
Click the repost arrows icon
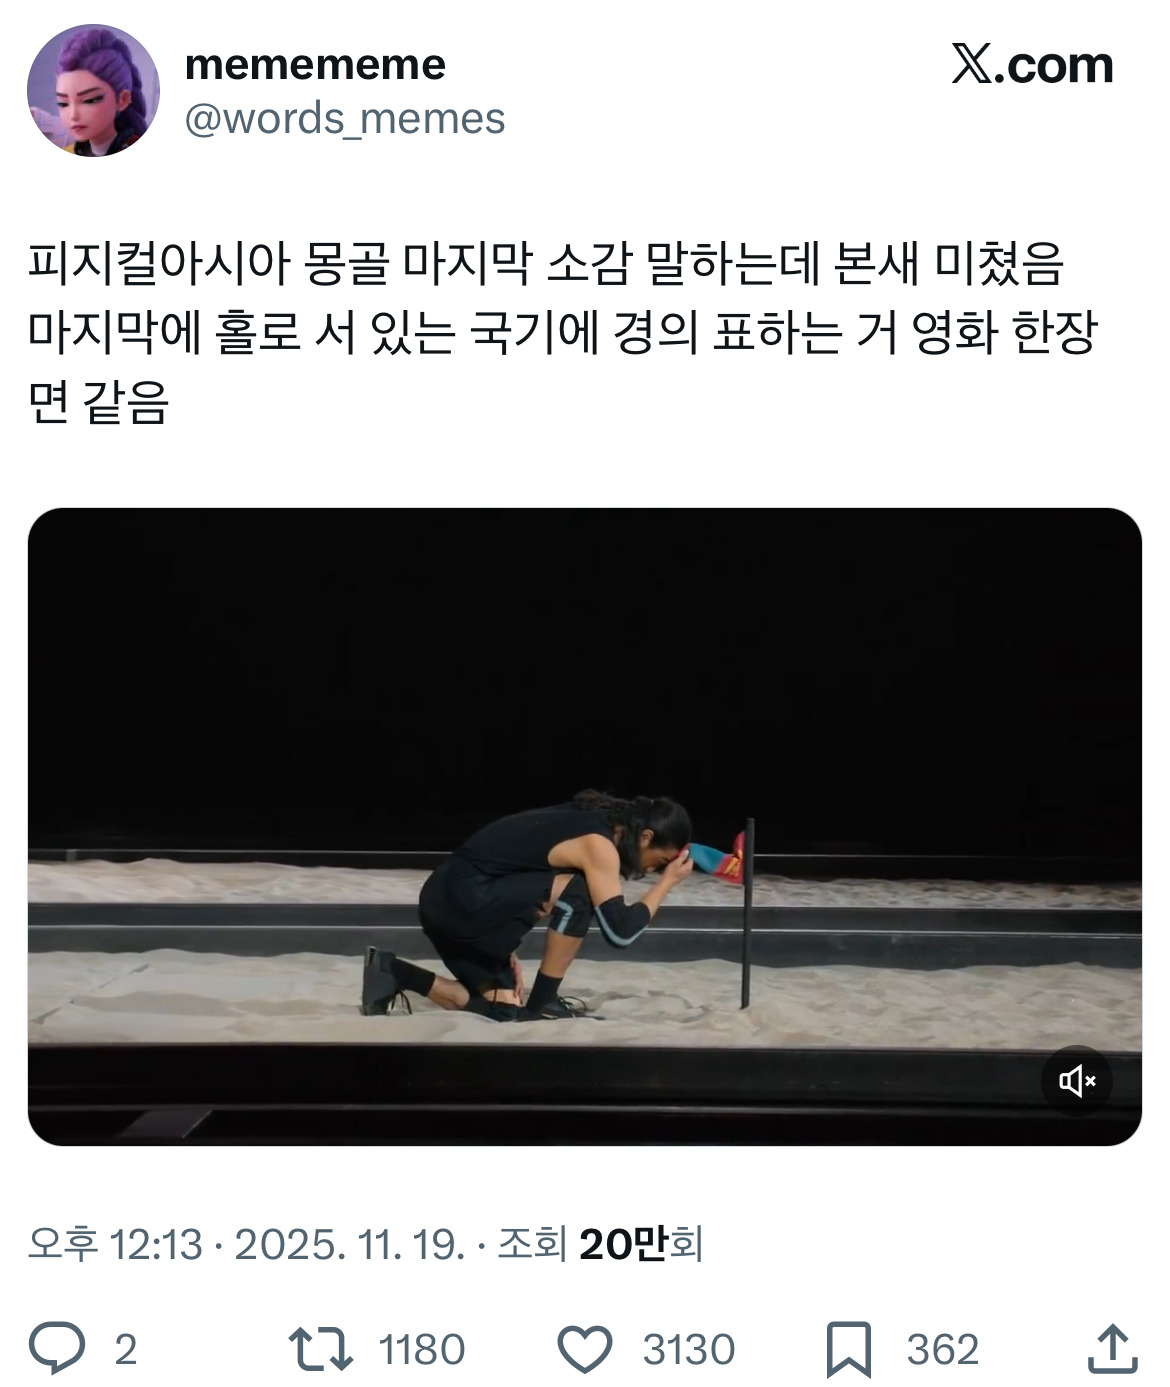(x=320, y=1349)
